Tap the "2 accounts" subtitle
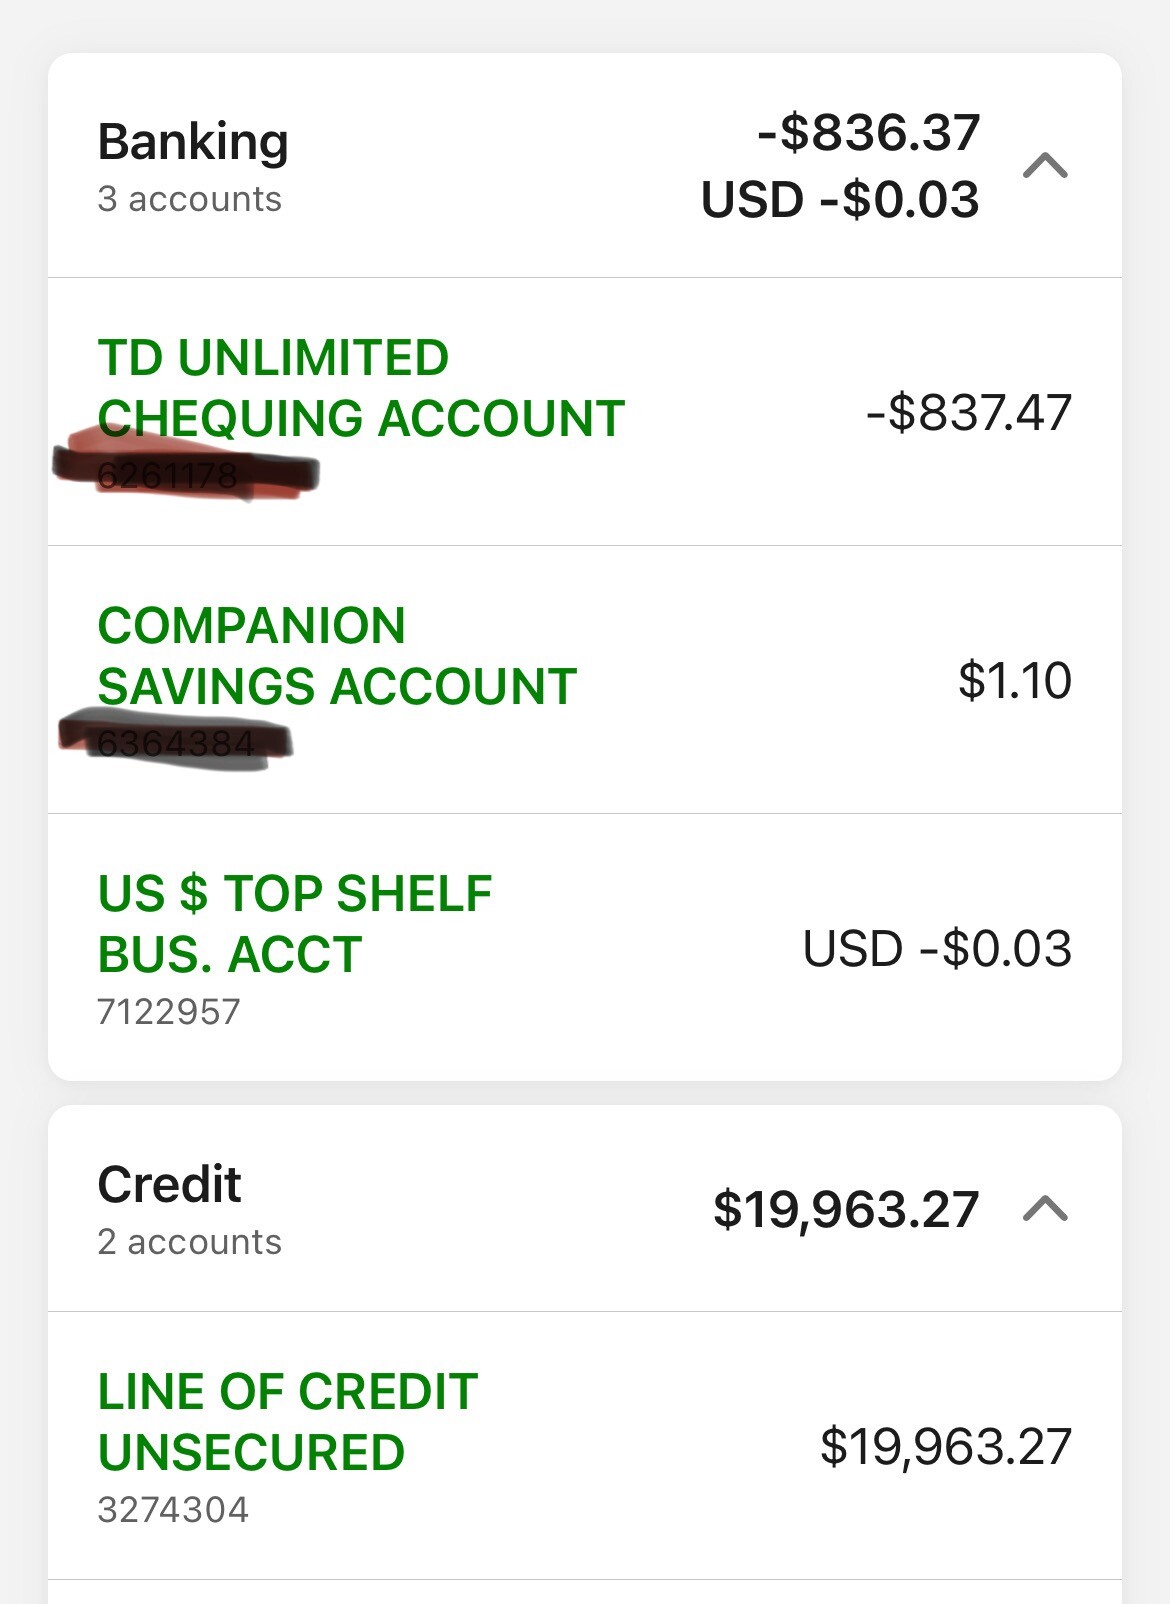Screen dimensions: 1170x1604 pos(189,1242)
